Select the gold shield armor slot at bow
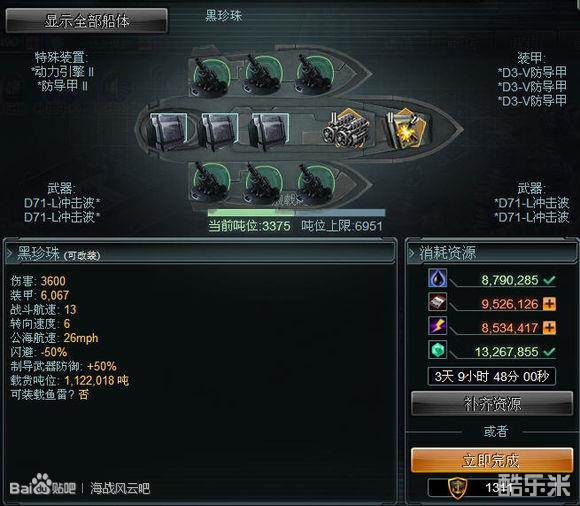 [x=405, y=129]
